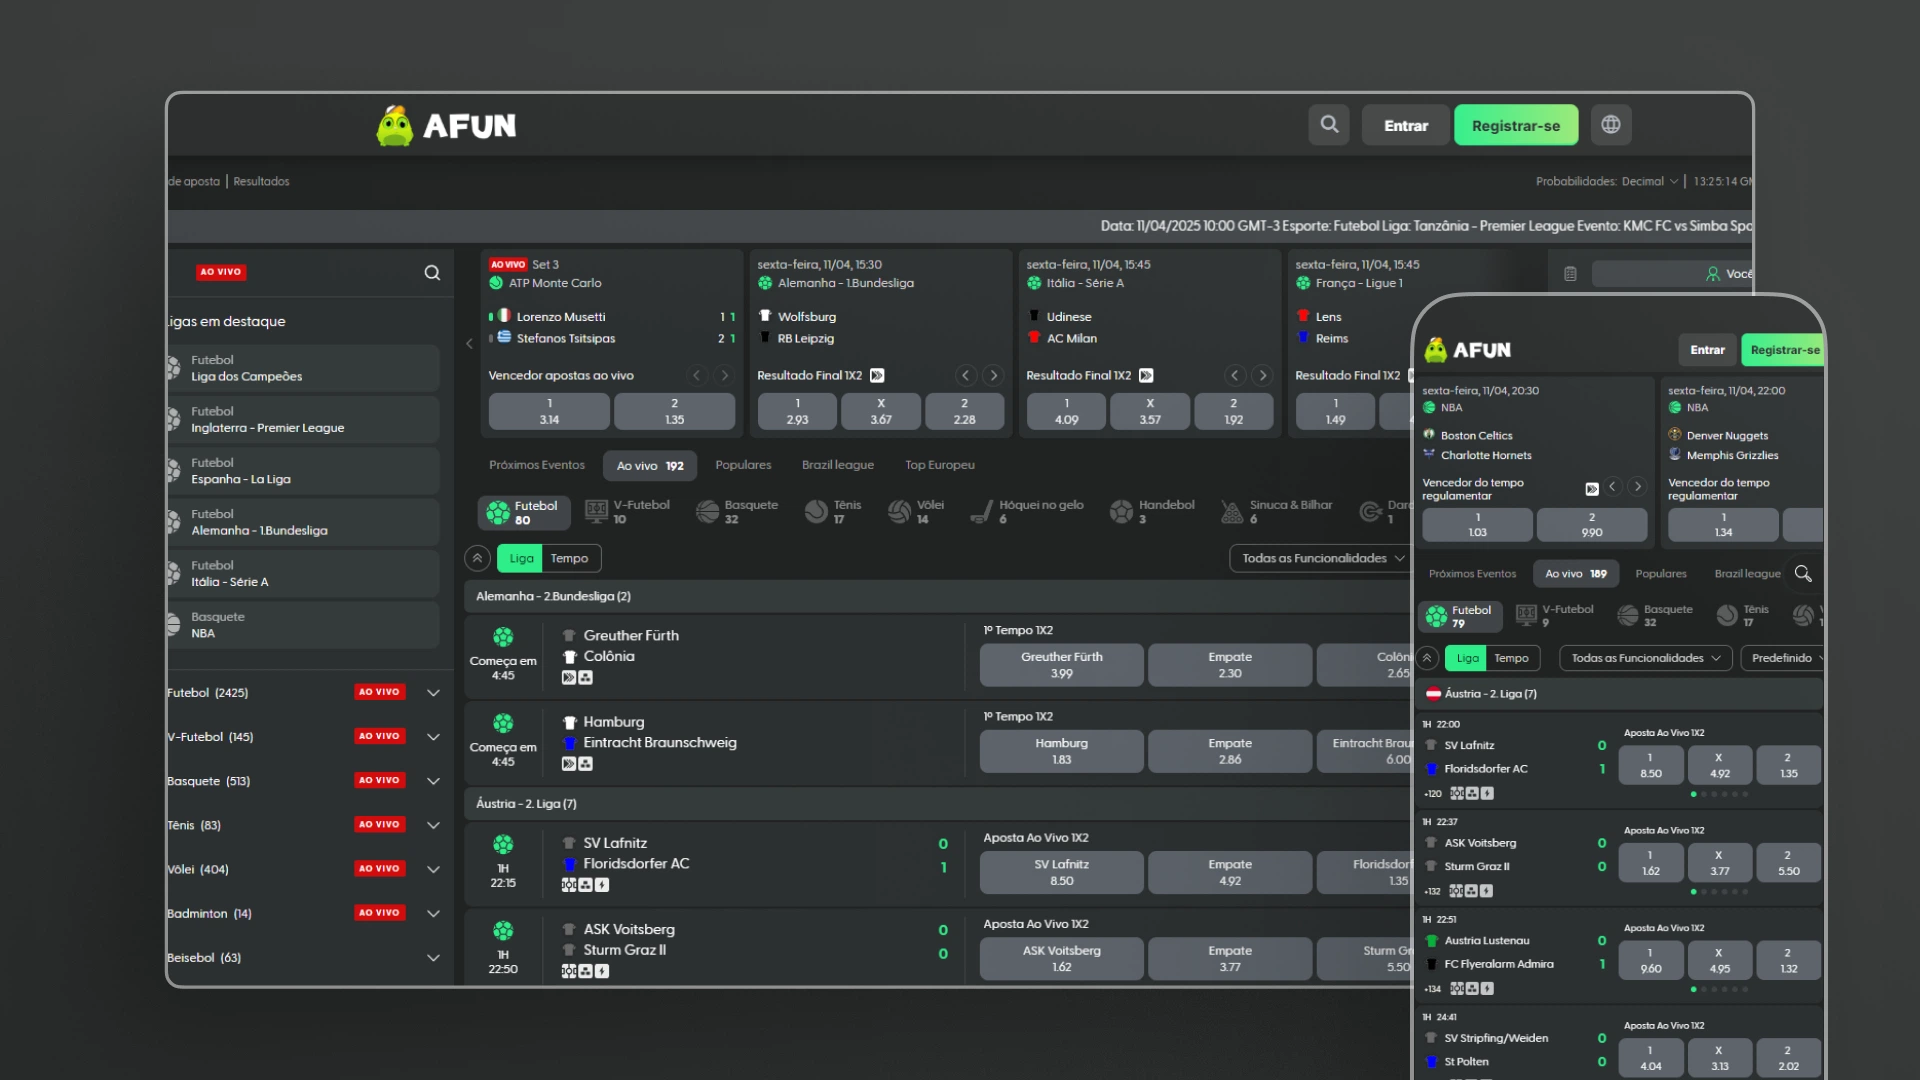Open the Ao vivo 192 tab

point(650,466)
